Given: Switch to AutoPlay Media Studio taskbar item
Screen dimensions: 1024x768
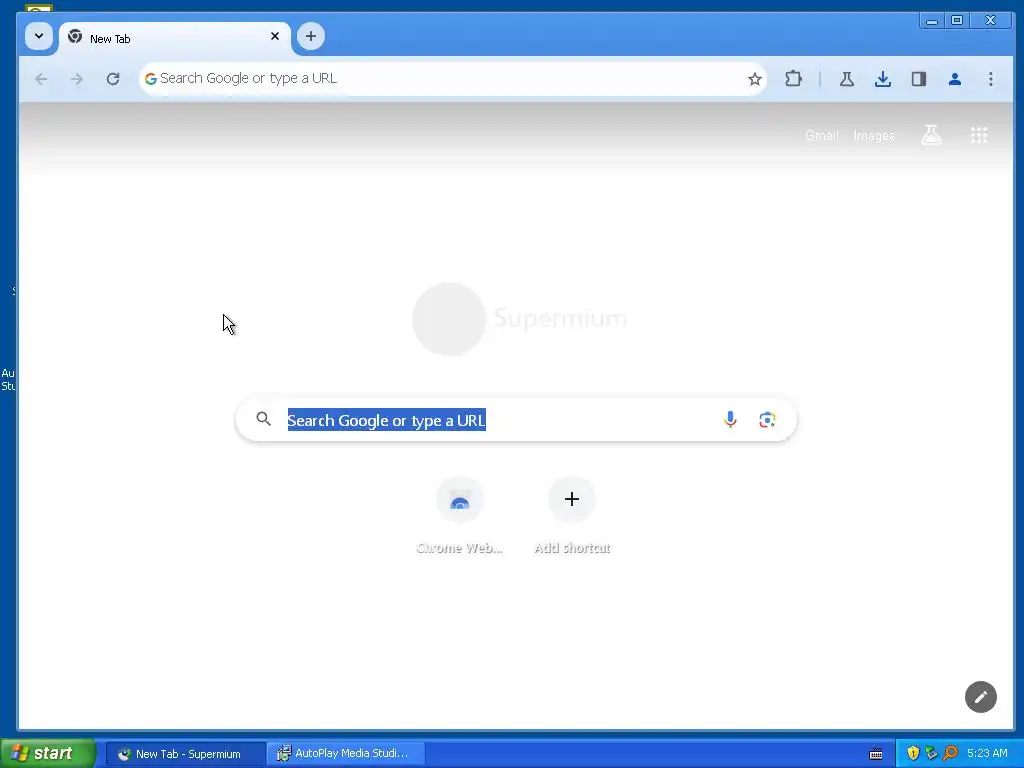Looking at the screenshot, I should tap(346, 754).
